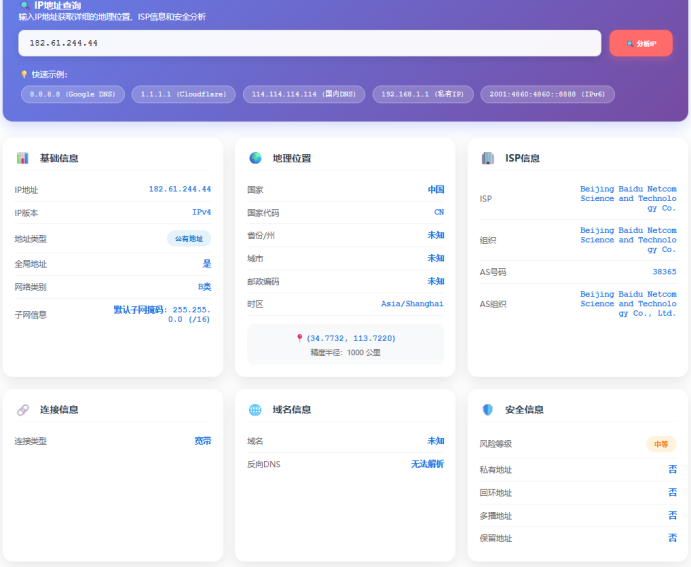Viewport: 691px width, 567px height.
Task: Pick the 2001:4860:4860::8888 IPv6 example
Action: (547, 94)
